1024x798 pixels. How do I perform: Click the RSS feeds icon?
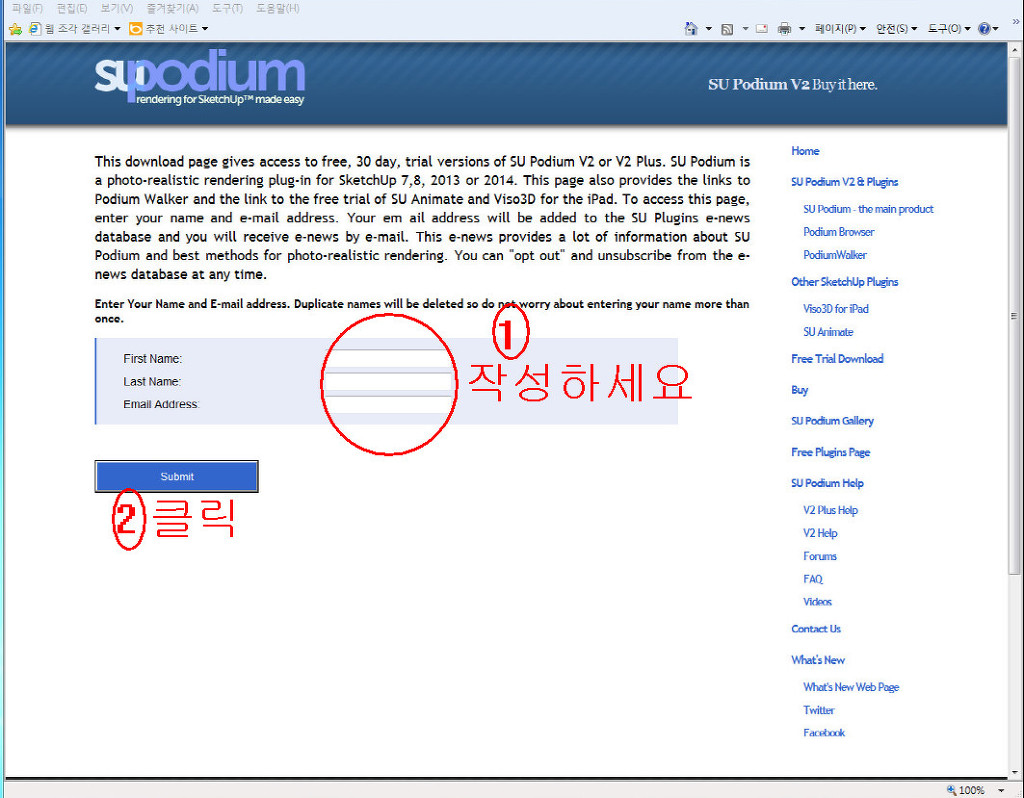click(727, 29)
